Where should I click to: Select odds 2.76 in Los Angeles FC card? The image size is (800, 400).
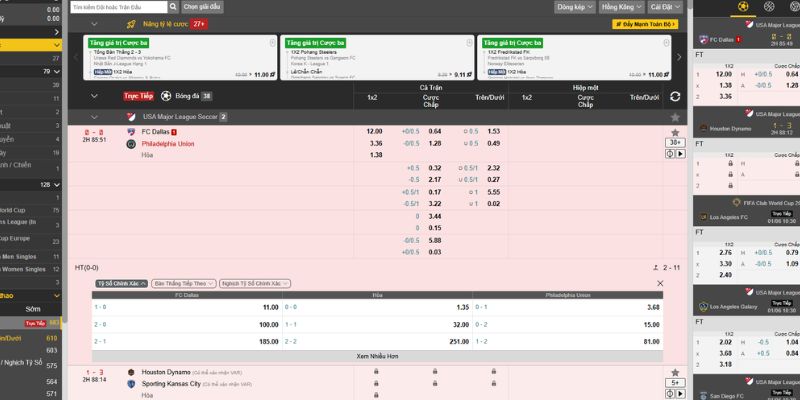tap(725, 253)
